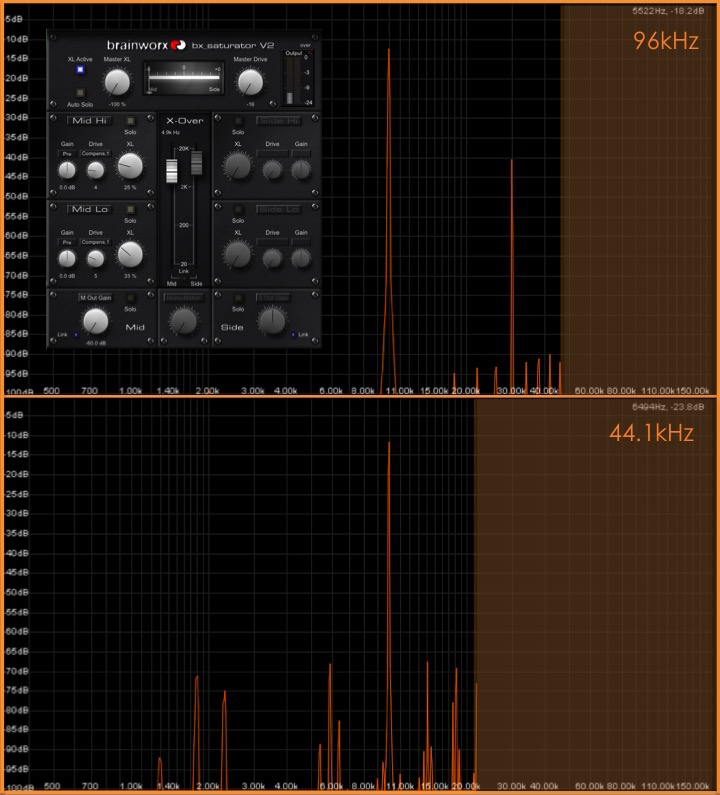720x795 pixels.
Task: Click the Side Hi XL knob
Action: point(238,166)
